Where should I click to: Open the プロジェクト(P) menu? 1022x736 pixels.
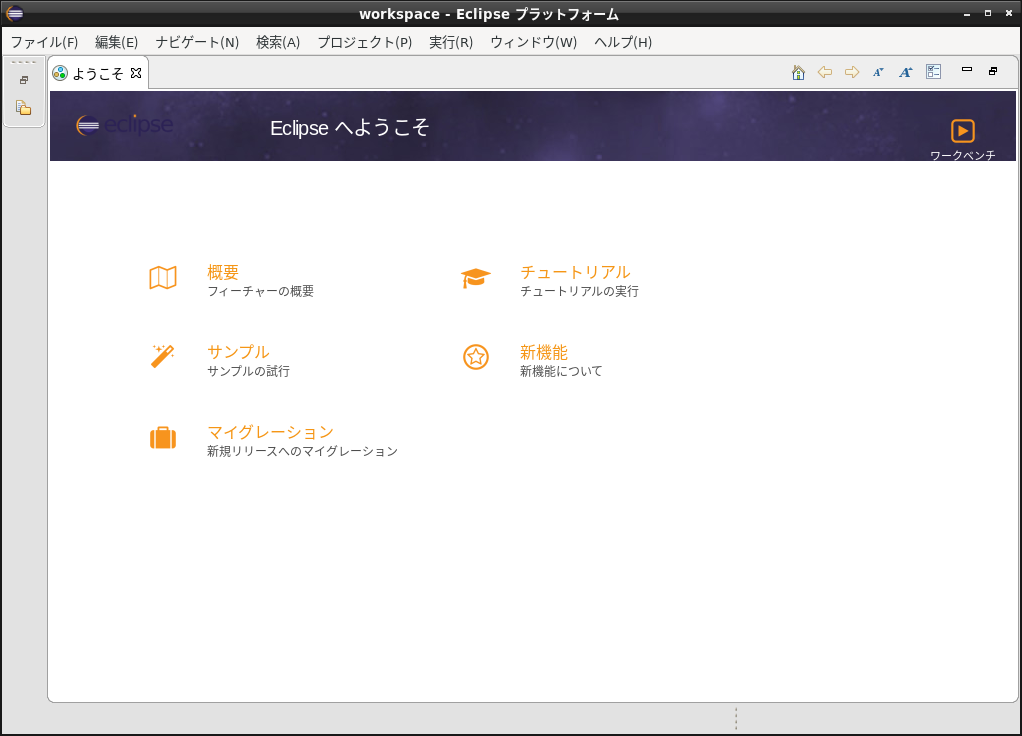coord(365,42)
